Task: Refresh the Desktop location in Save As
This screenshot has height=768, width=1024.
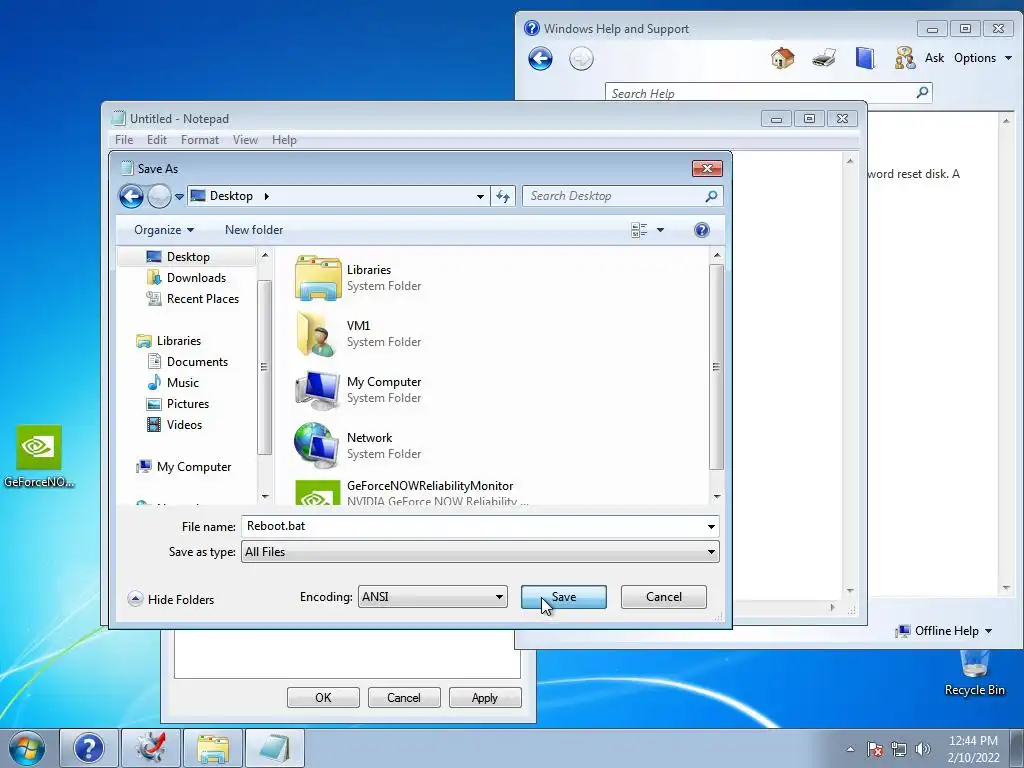Action: pyautogui.click(x=502, y=196)
